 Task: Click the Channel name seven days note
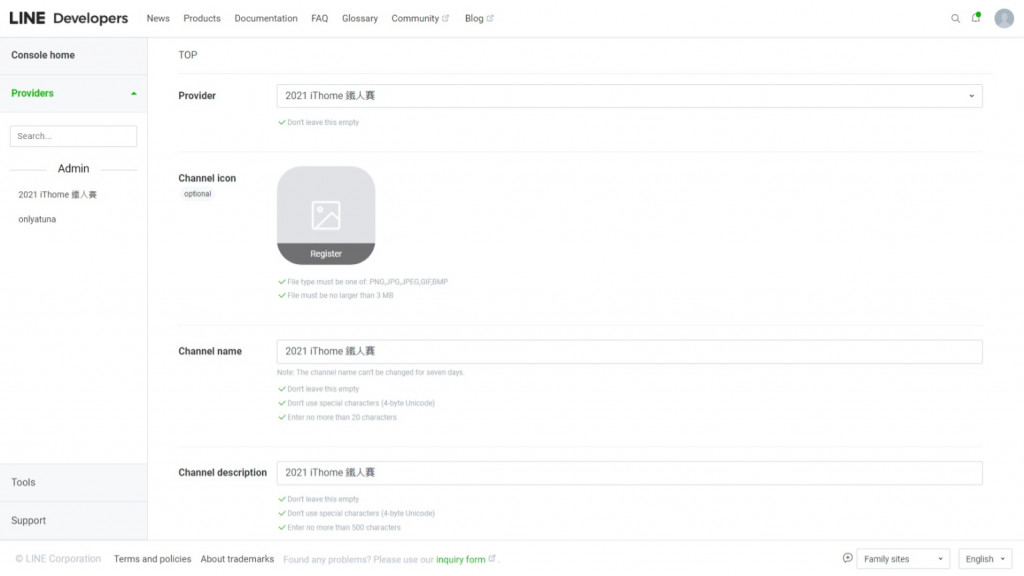coord(370,372)
